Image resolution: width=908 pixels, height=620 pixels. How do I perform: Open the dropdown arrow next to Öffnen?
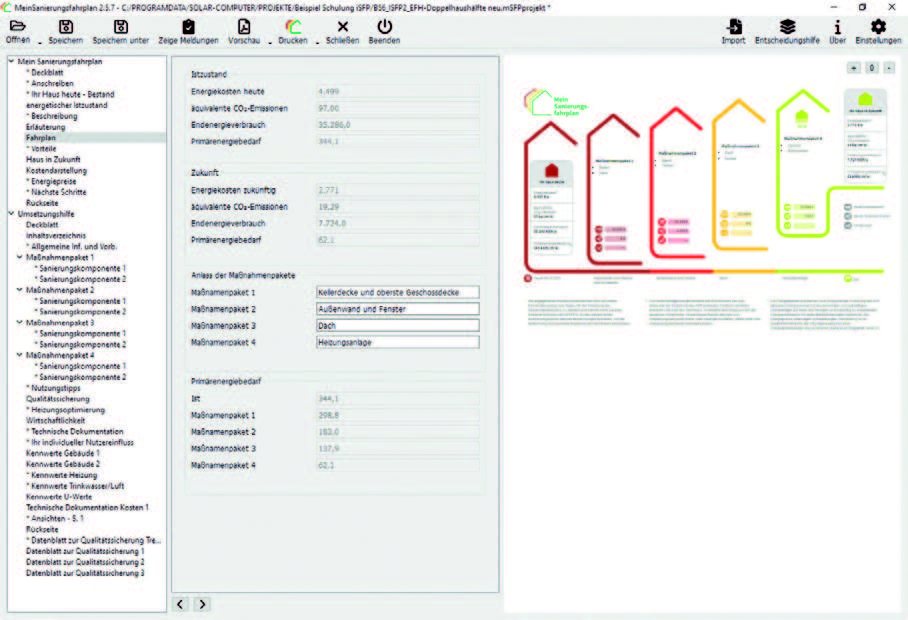(x=39, y=42)
